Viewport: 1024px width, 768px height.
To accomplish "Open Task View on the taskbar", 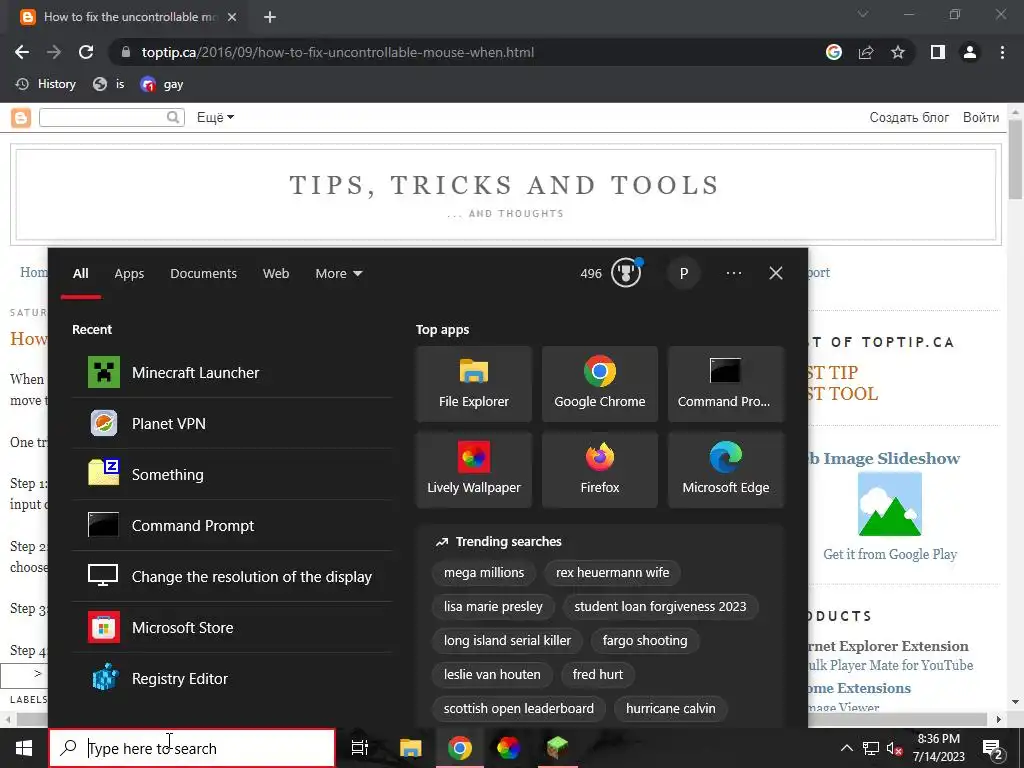I will (x=359, y=748).
